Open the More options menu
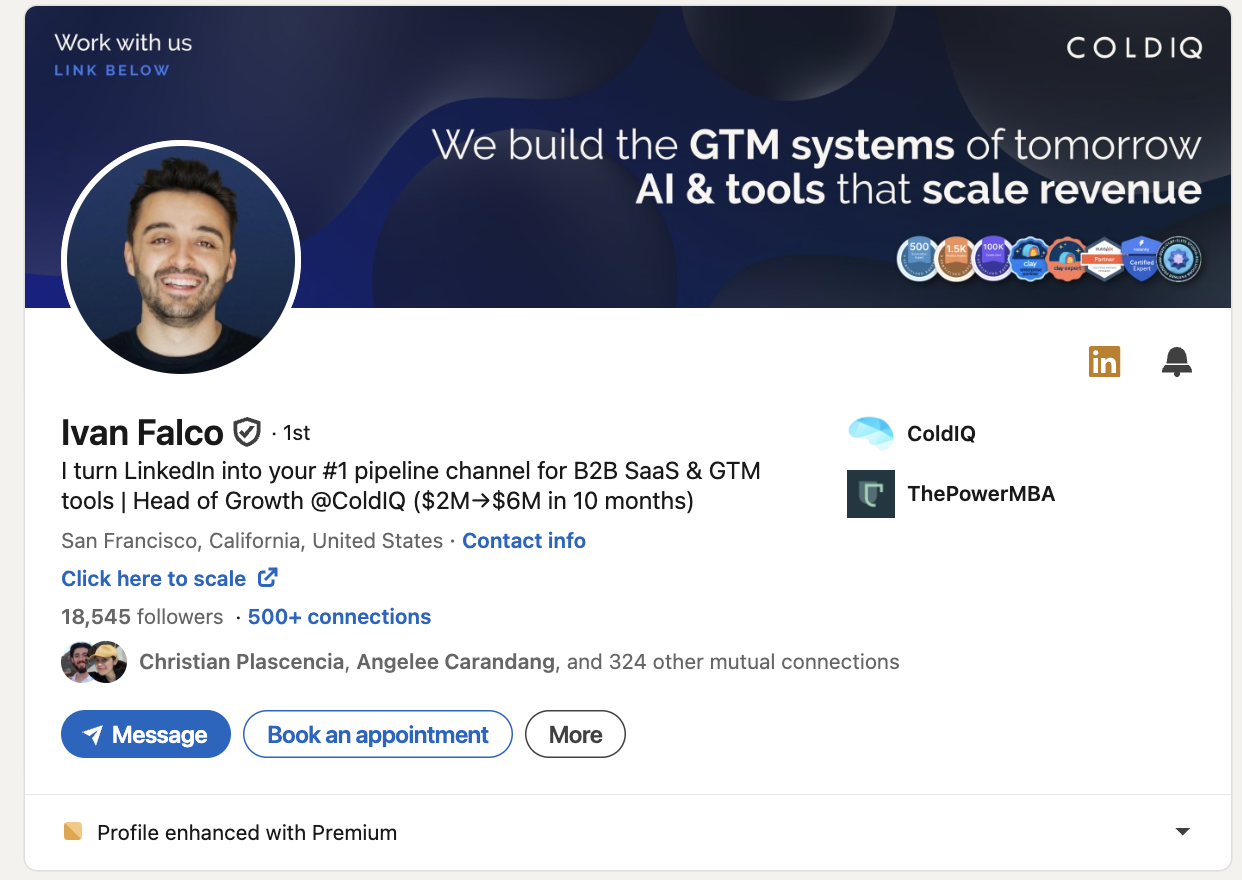Screen dimensions: 1242x880 point(575,735)
